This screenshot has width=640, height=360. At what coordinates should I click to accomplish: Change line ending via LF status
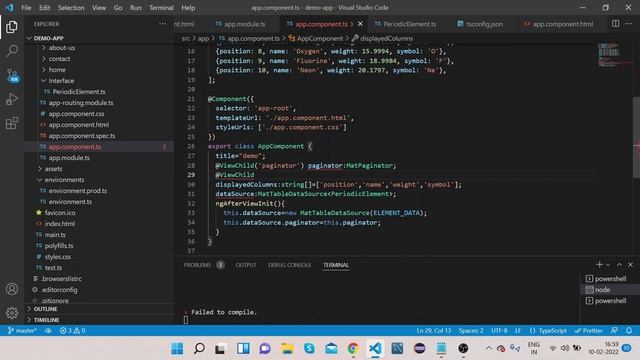(518, 330)
